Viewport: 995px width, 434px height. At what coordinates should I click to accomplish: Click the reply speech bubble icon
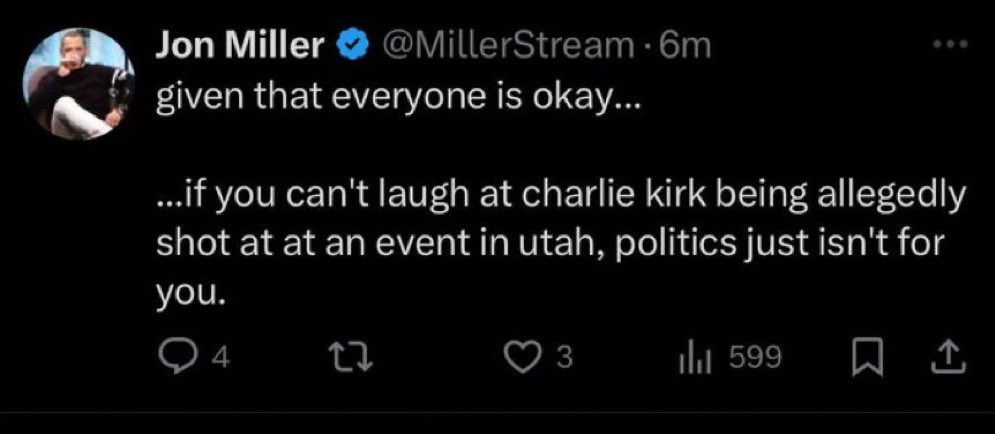coord(177,357)
